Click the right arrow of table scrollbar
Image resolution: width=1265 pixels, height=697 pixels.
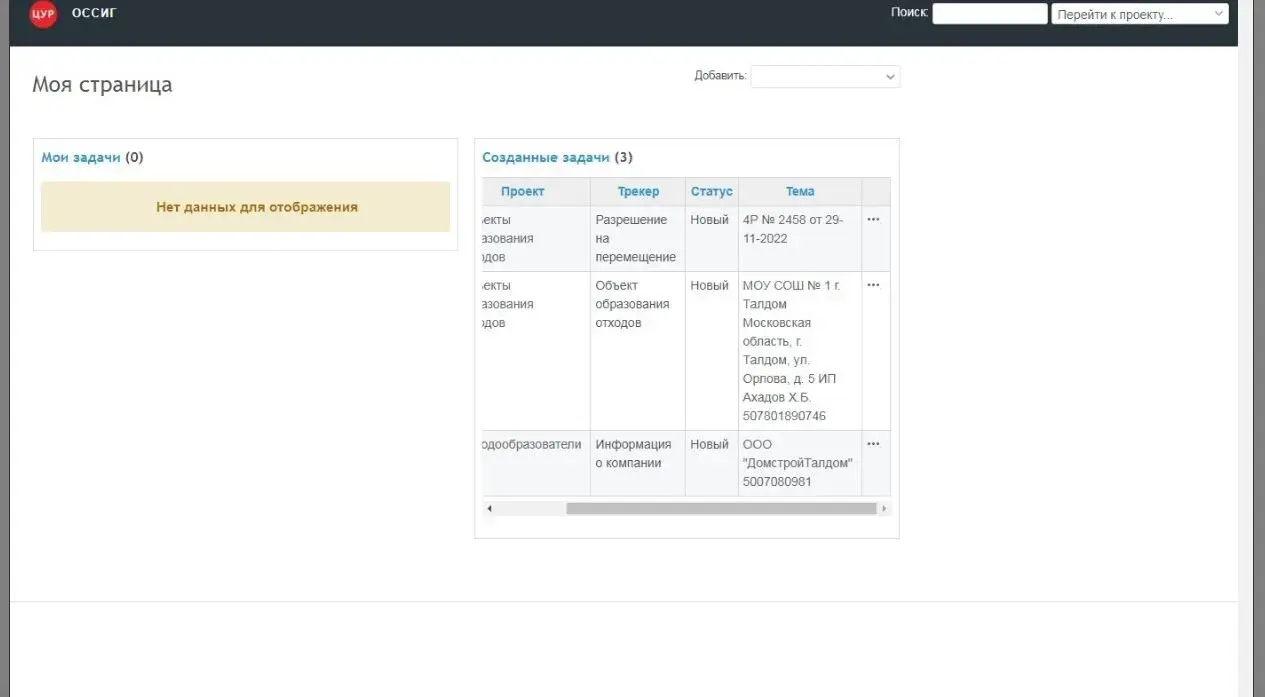[884, 508]
